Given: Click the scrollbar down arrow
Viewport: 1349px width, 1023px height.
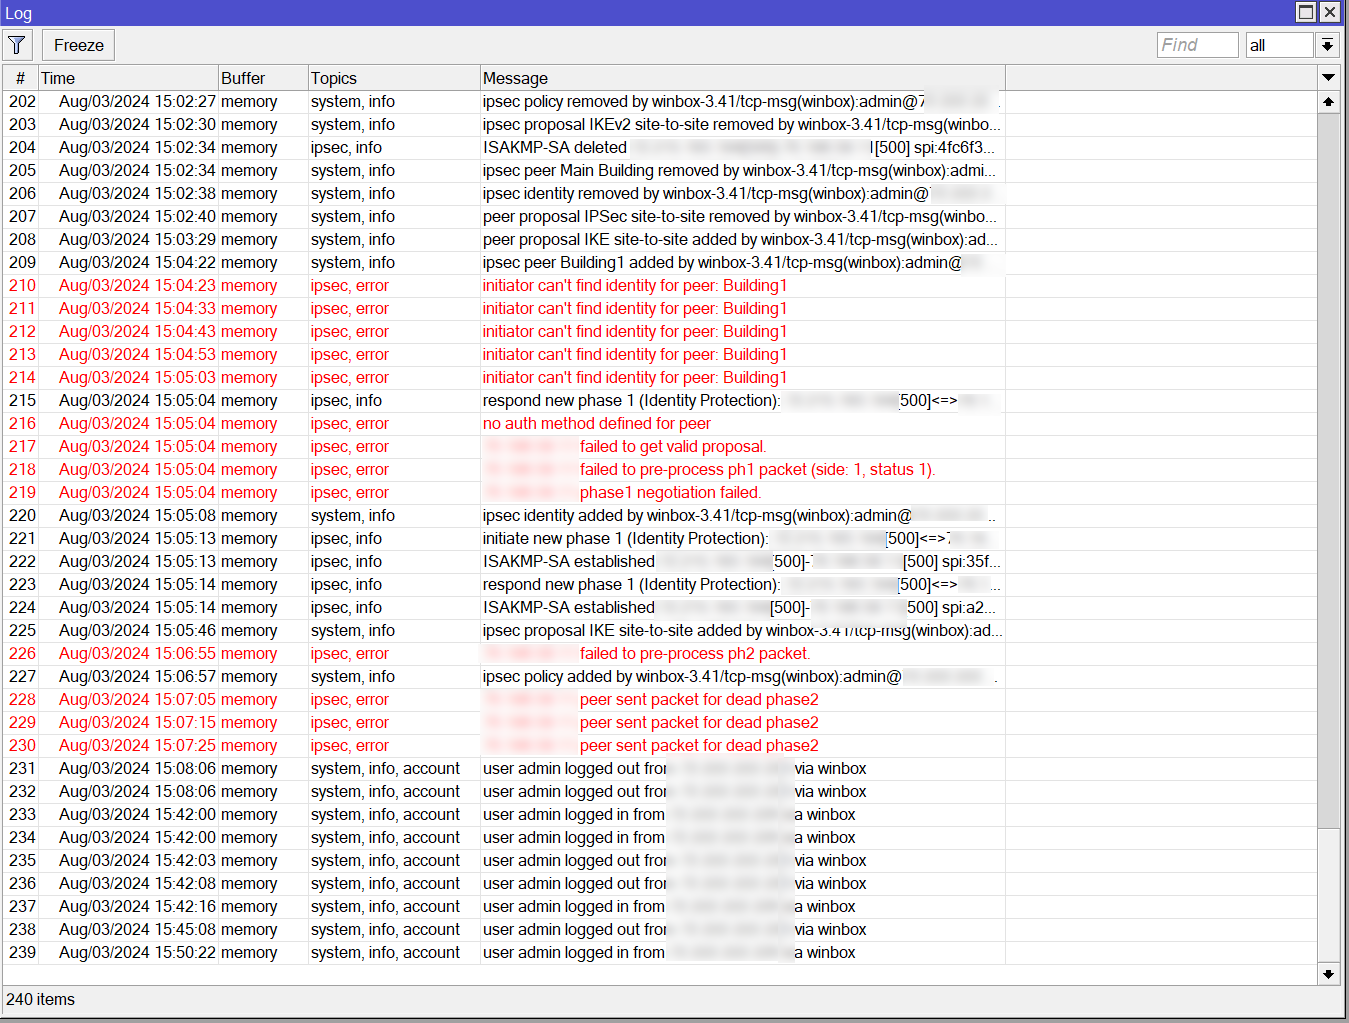Looking at the screenshot, I should 1328,974.
